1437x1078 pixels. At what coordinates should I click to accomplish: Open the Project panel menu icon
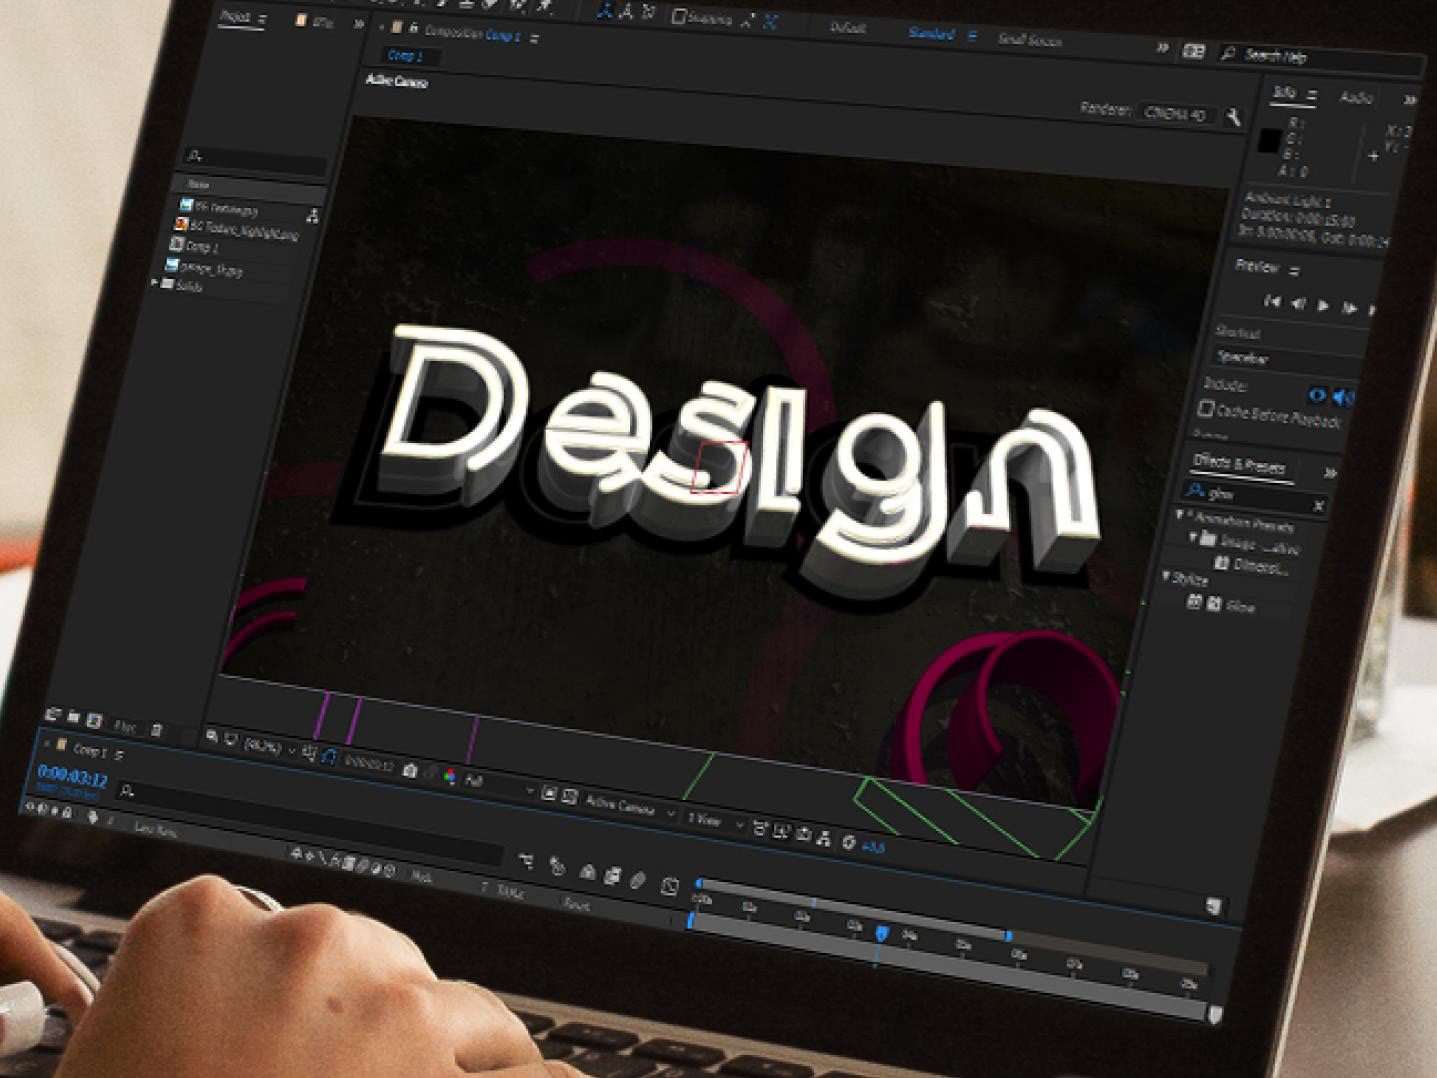263,19
